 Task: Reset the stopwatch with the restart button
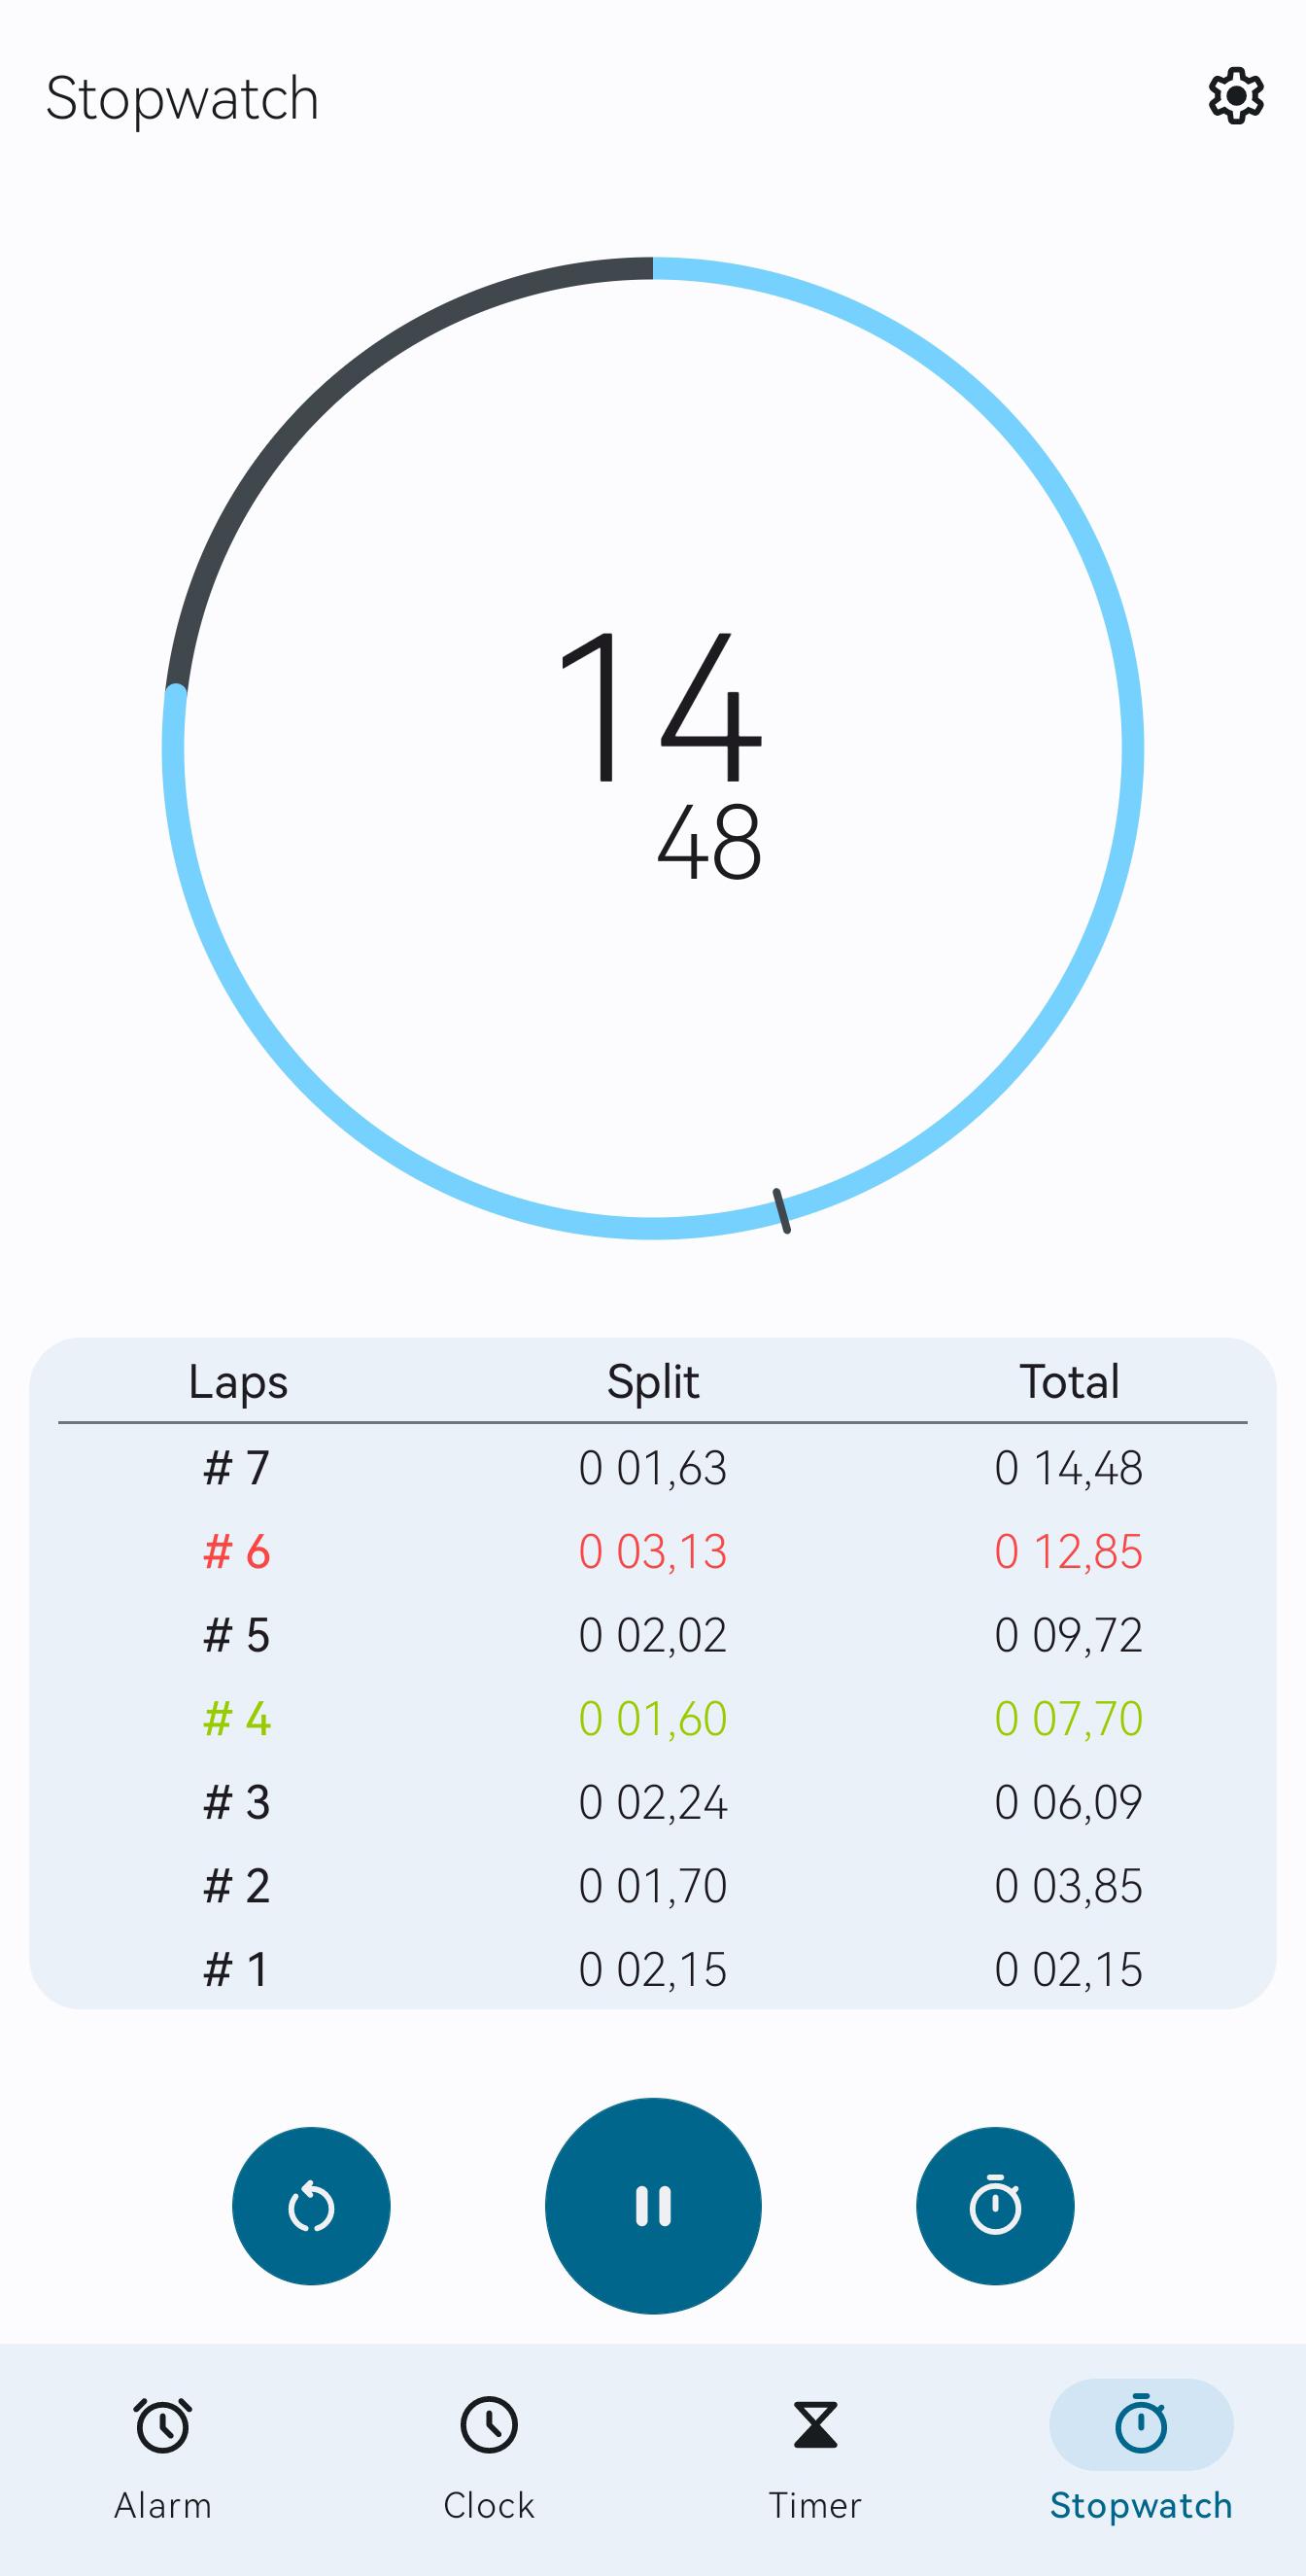point(311,2205)
